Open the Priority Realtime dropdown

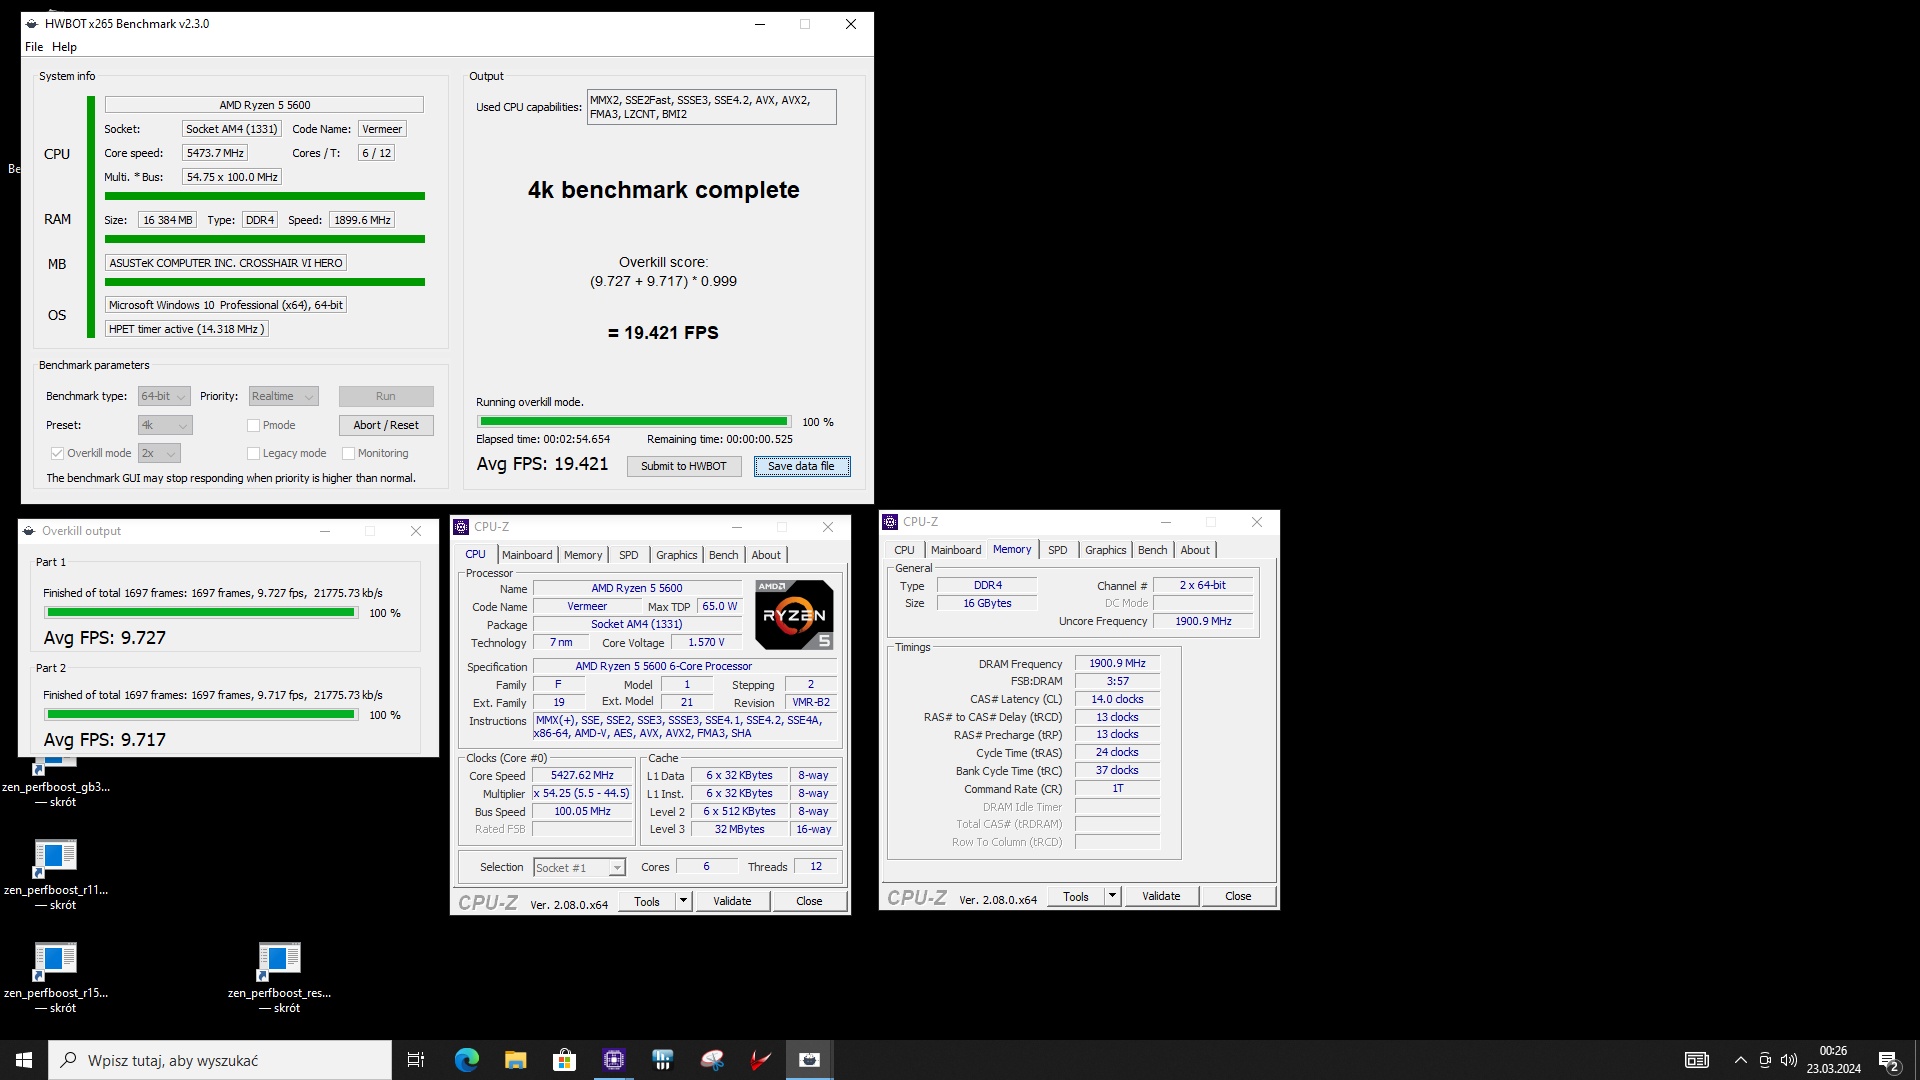pos(283,397)
